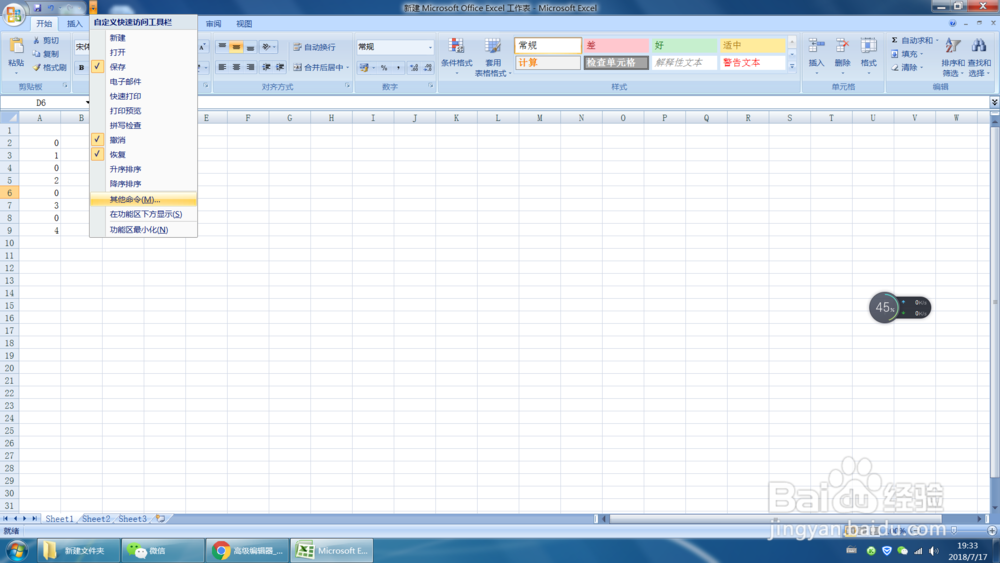
Task: Click the center text icon
Action: (236, 67)
